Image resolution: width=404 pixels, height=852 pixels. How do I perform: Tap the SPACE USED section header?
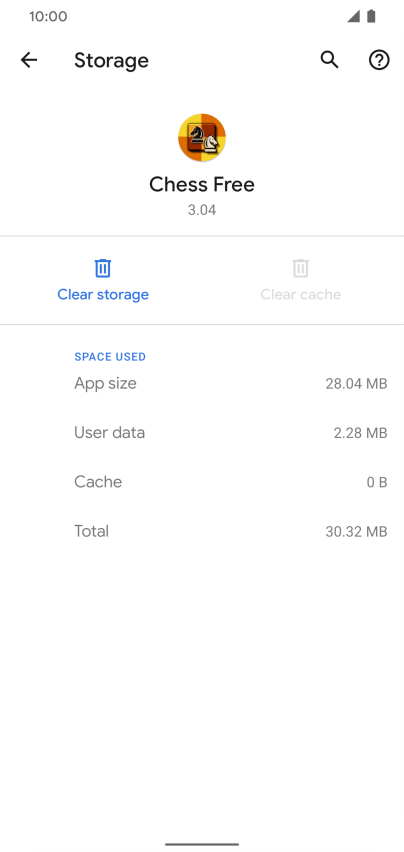tap(110, 357)
